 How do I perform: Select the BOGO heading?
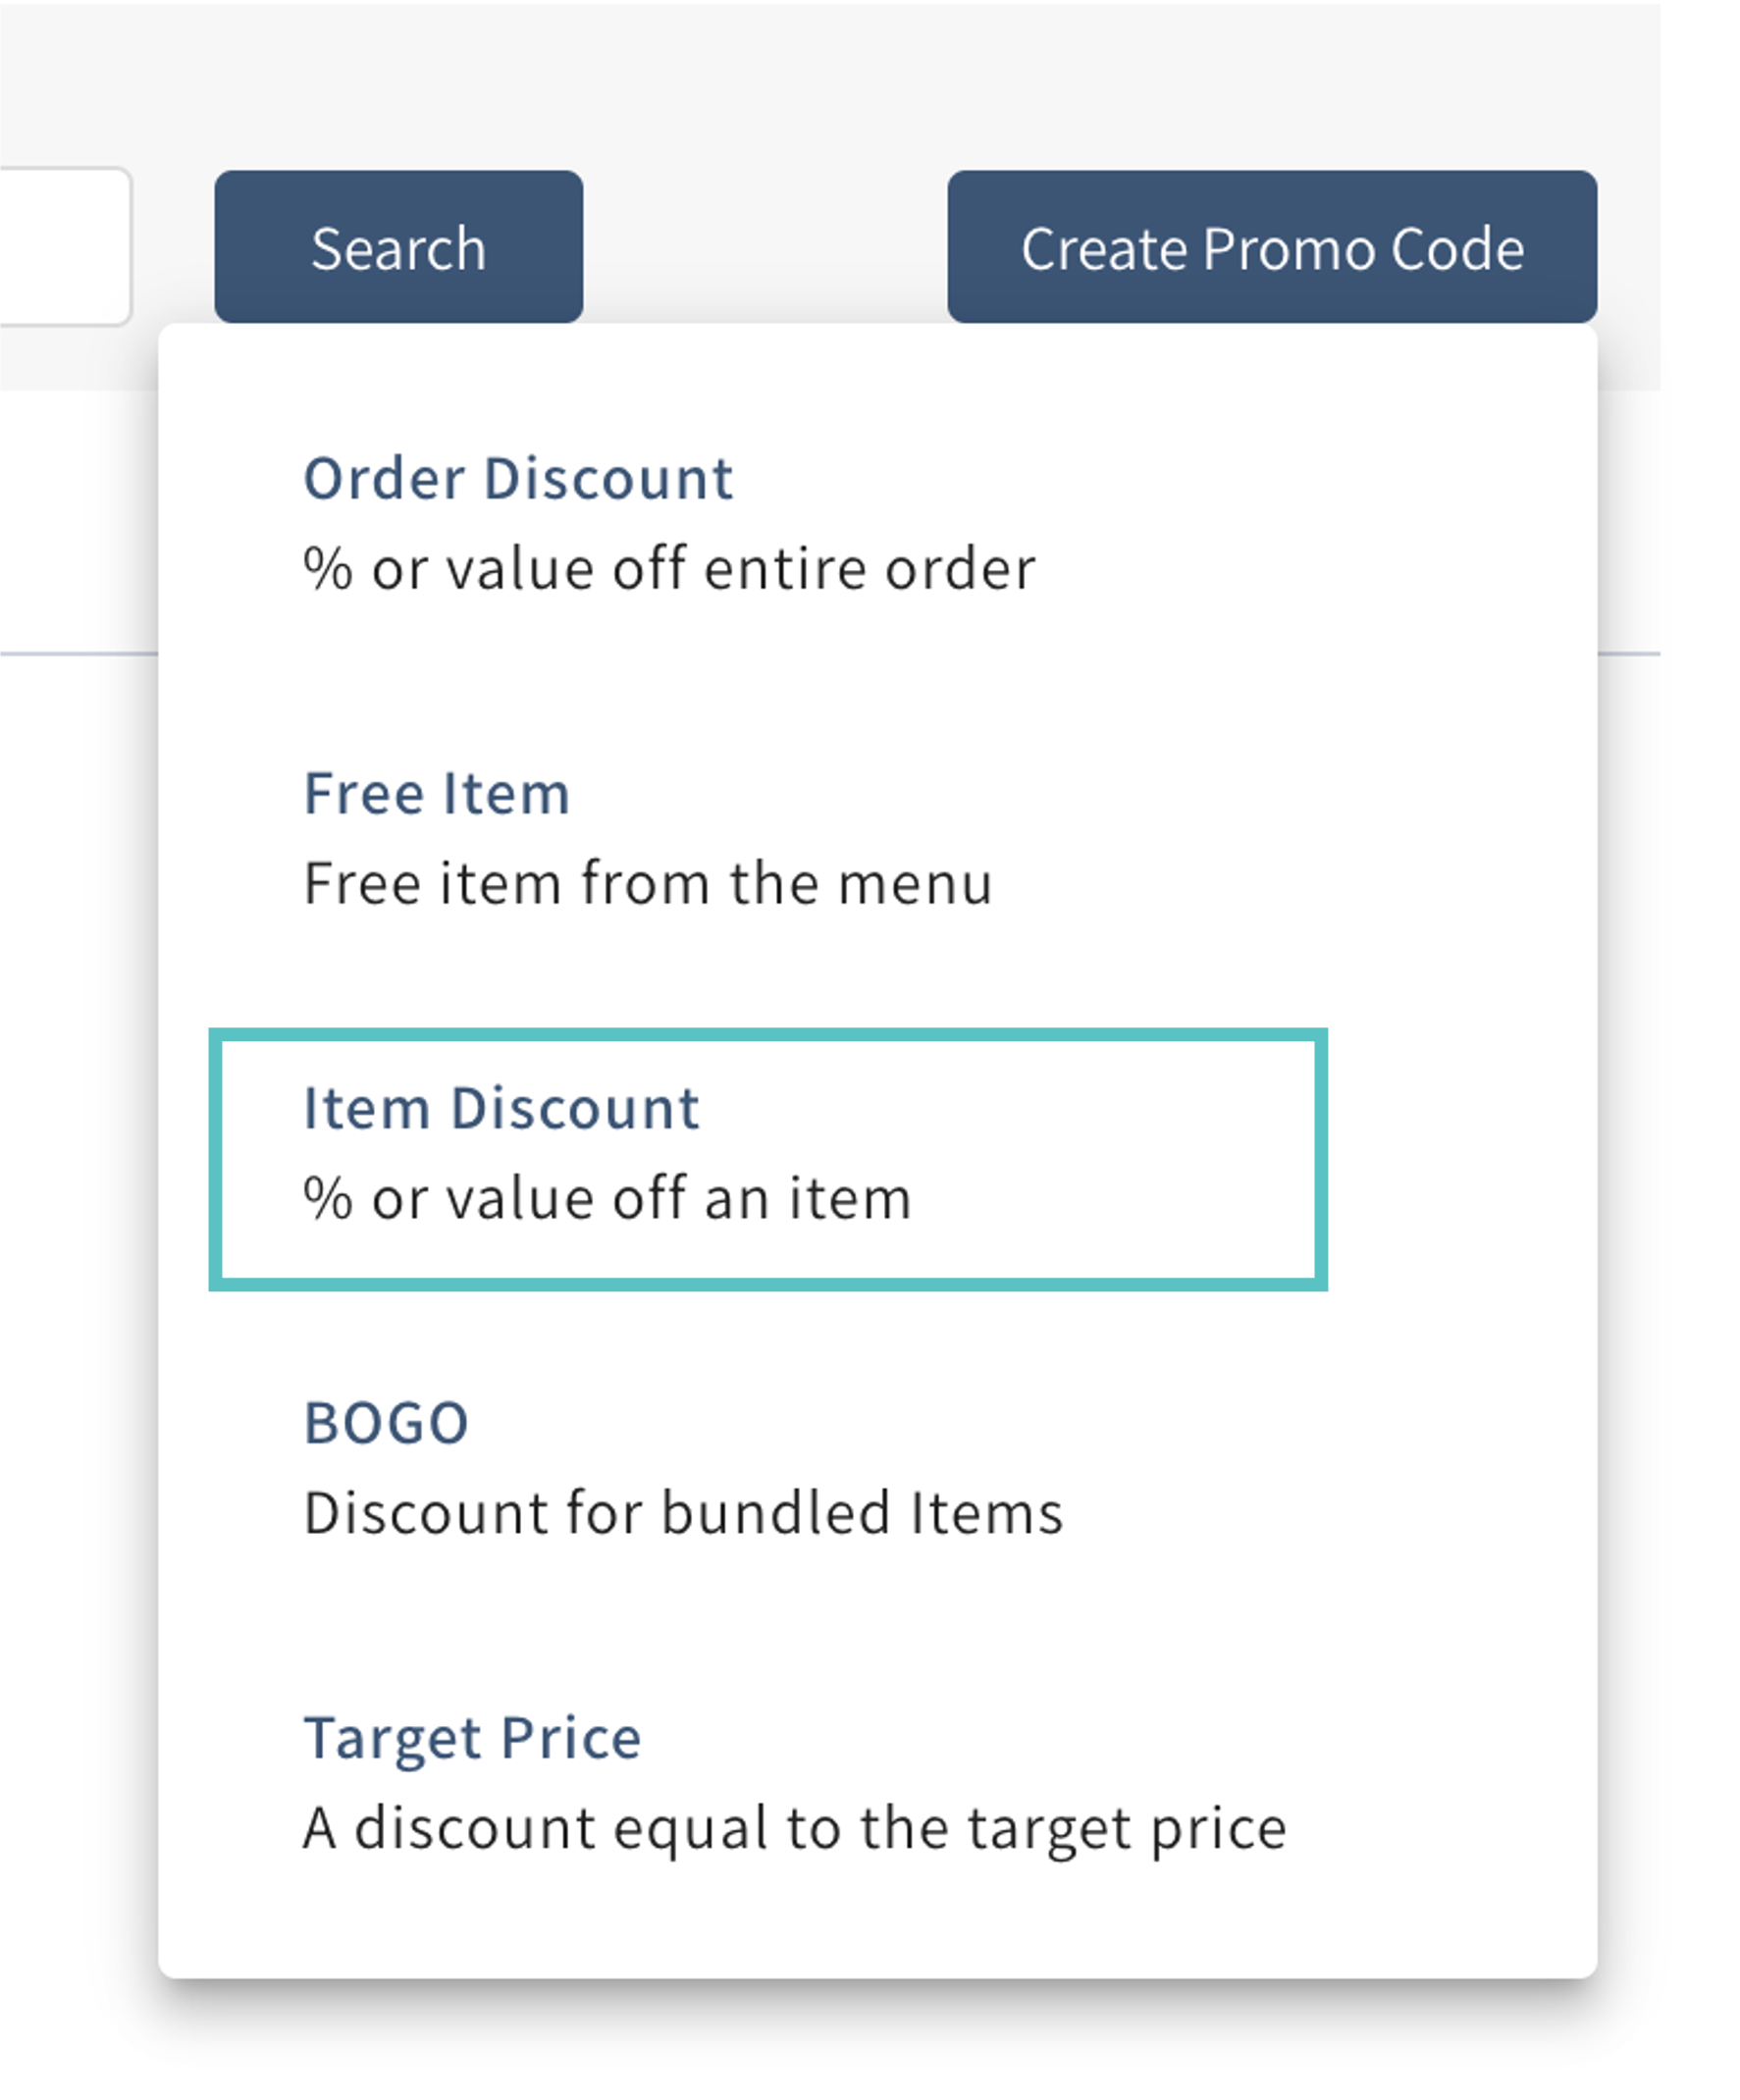(x=386, y=1422)
